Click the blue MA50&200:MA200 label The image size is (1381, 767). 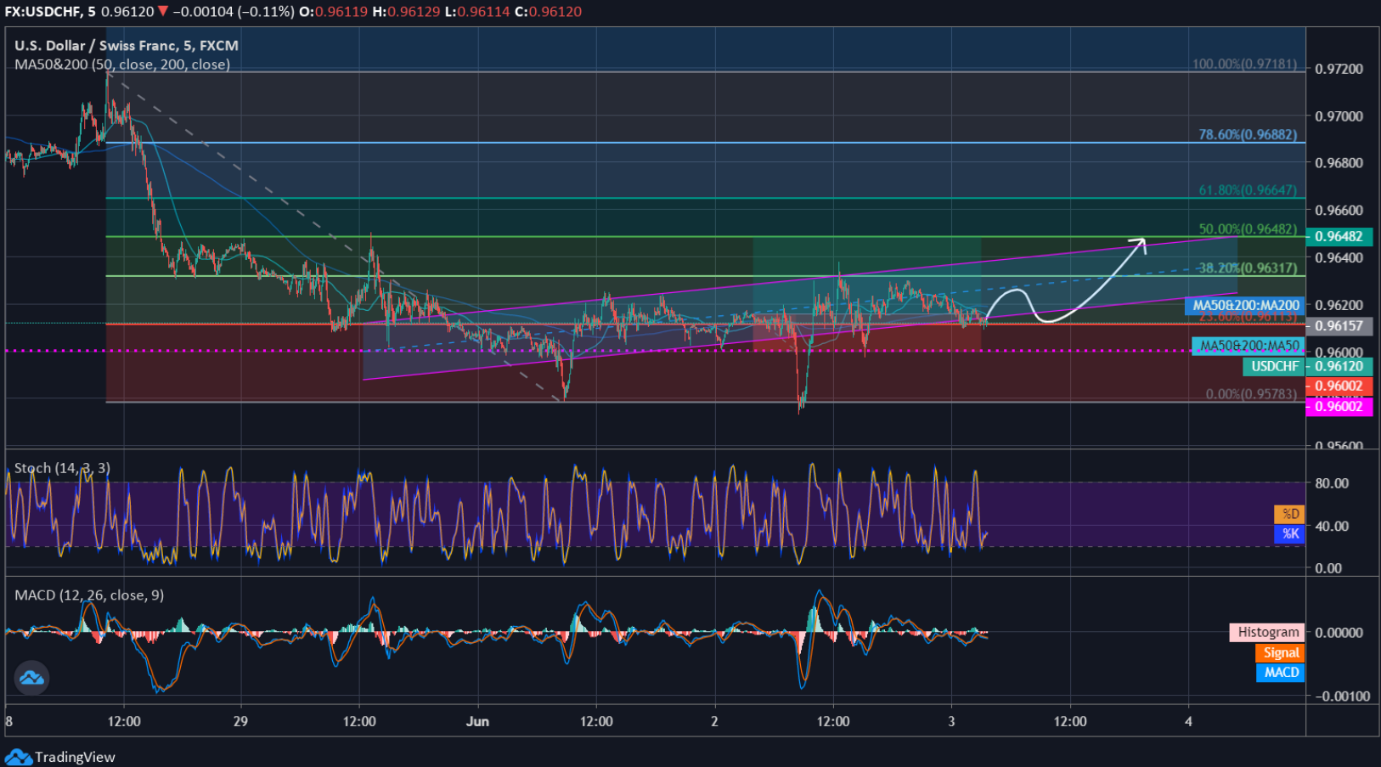pyautogui.click(x=1244, y=304)
